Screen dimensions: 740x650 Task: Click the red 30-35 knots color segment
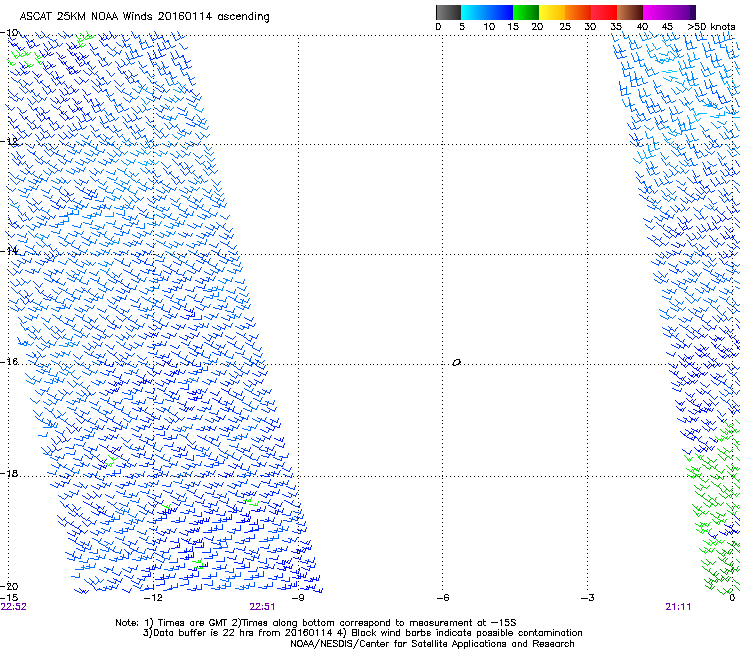click(x=604, y=12)
